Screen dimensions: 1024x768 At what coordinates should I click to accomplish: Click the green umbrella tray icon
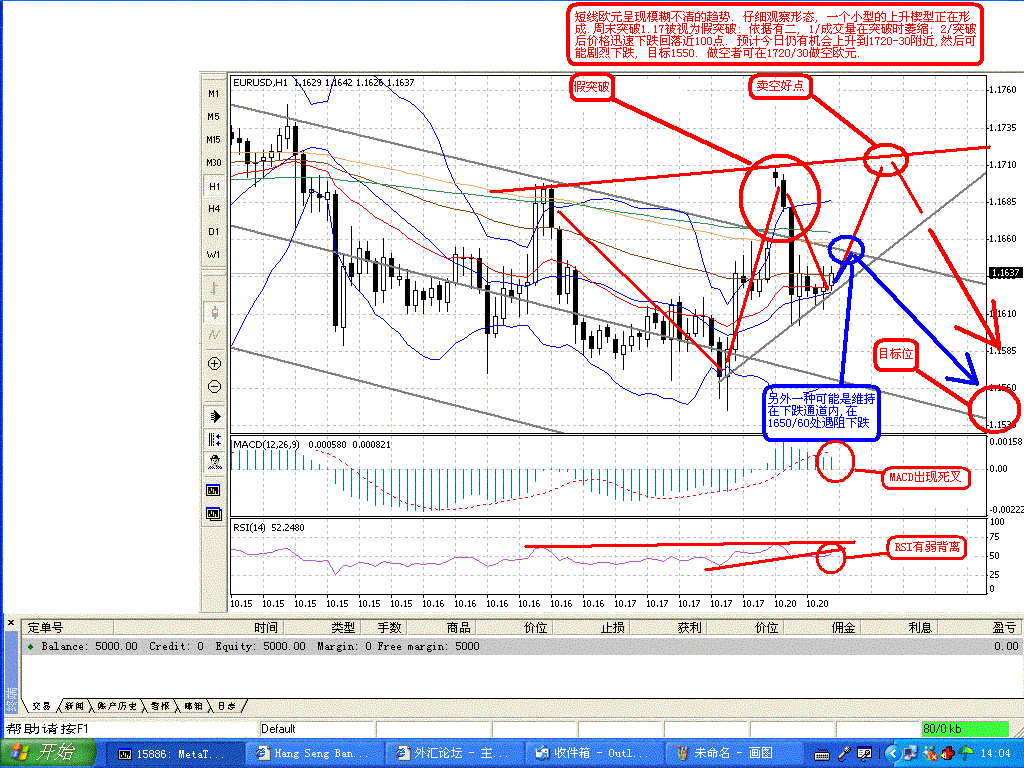click(968, 754)
